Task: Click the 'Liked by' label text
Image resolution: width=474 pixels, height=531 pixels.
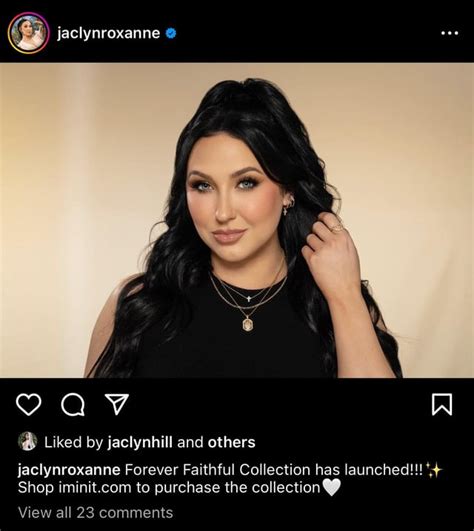Action: point(73,442)
